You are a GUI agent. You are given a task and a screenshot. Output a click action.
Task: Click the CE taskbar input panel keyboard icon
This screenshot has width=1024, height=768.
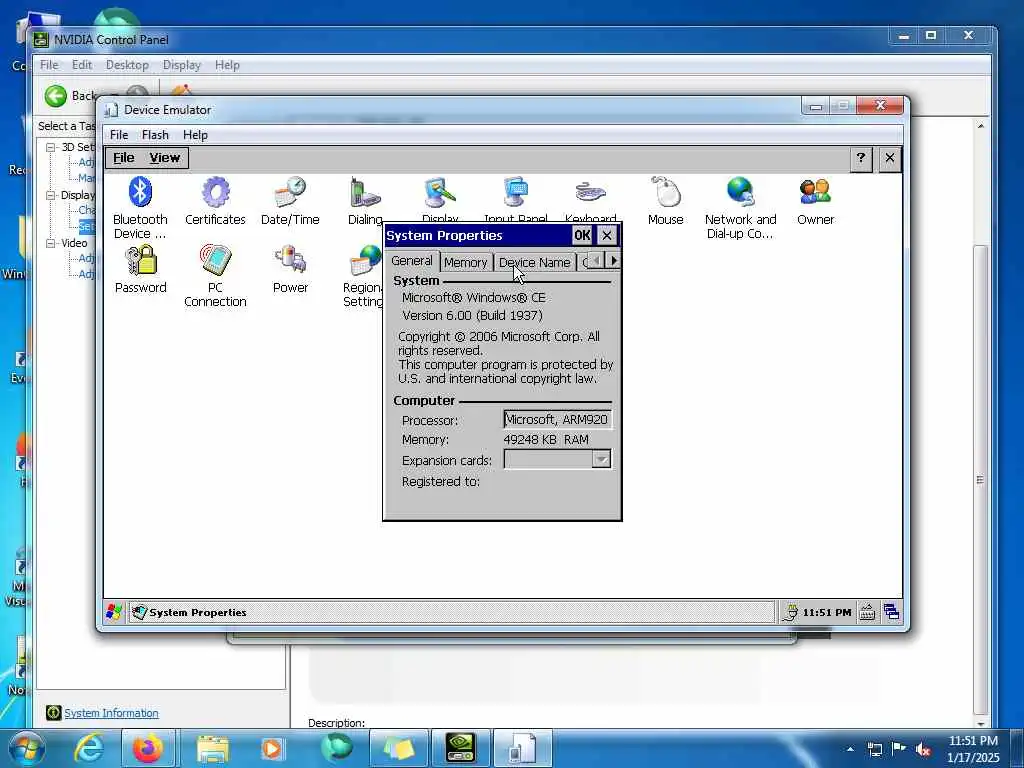(x=867, y=612)
